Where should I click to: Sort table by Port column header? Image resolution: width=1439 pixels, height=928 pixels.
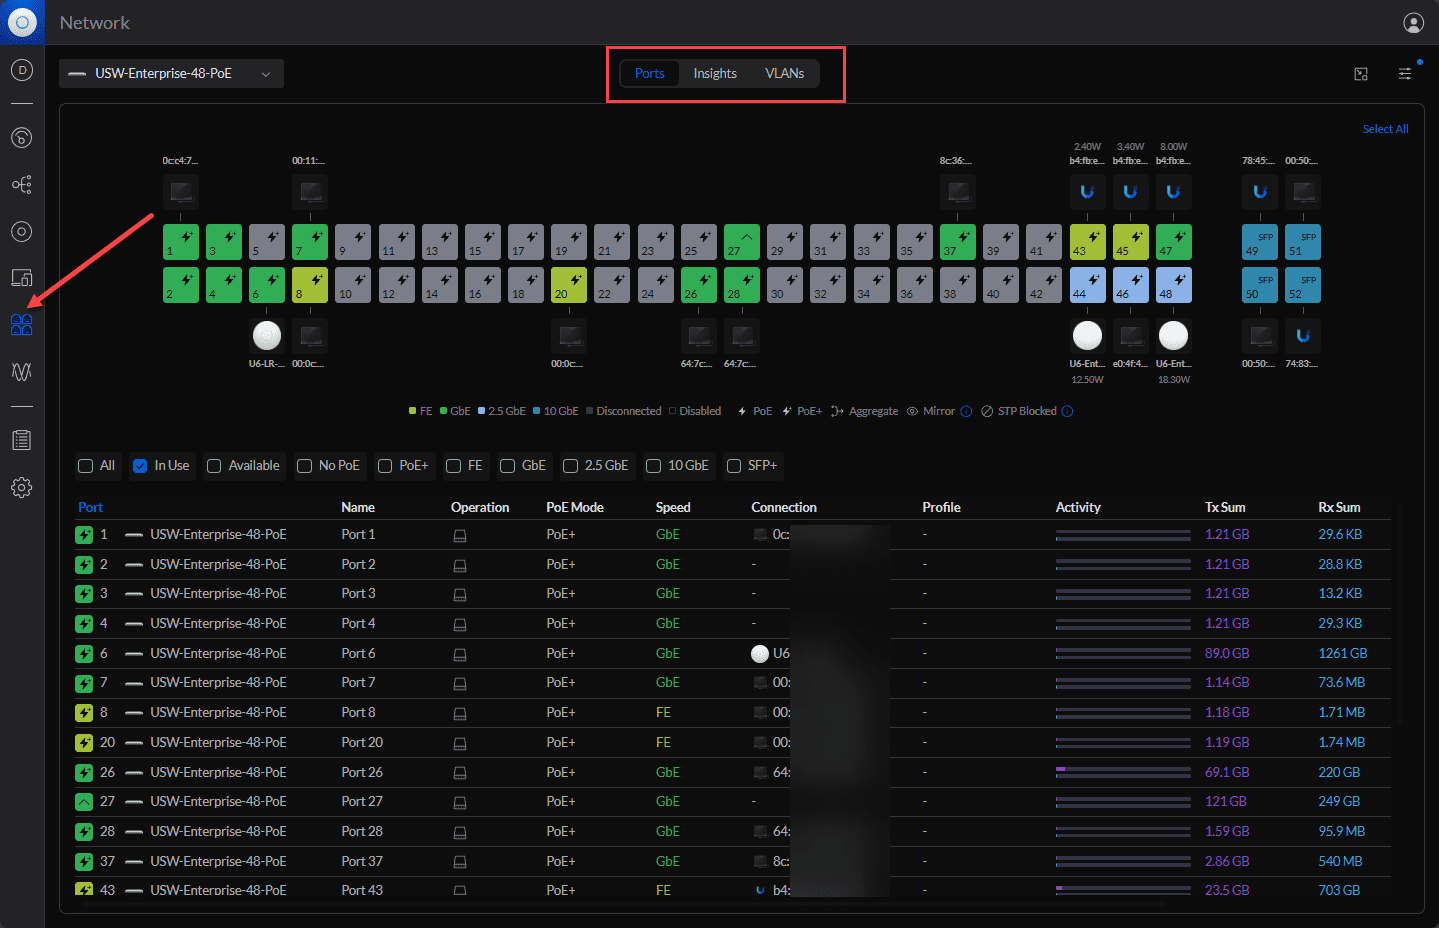pos(90,507)
